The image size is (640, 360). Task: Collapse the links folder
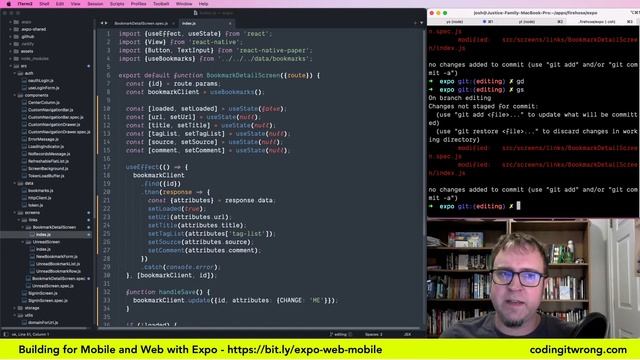[x=19, y=220]
